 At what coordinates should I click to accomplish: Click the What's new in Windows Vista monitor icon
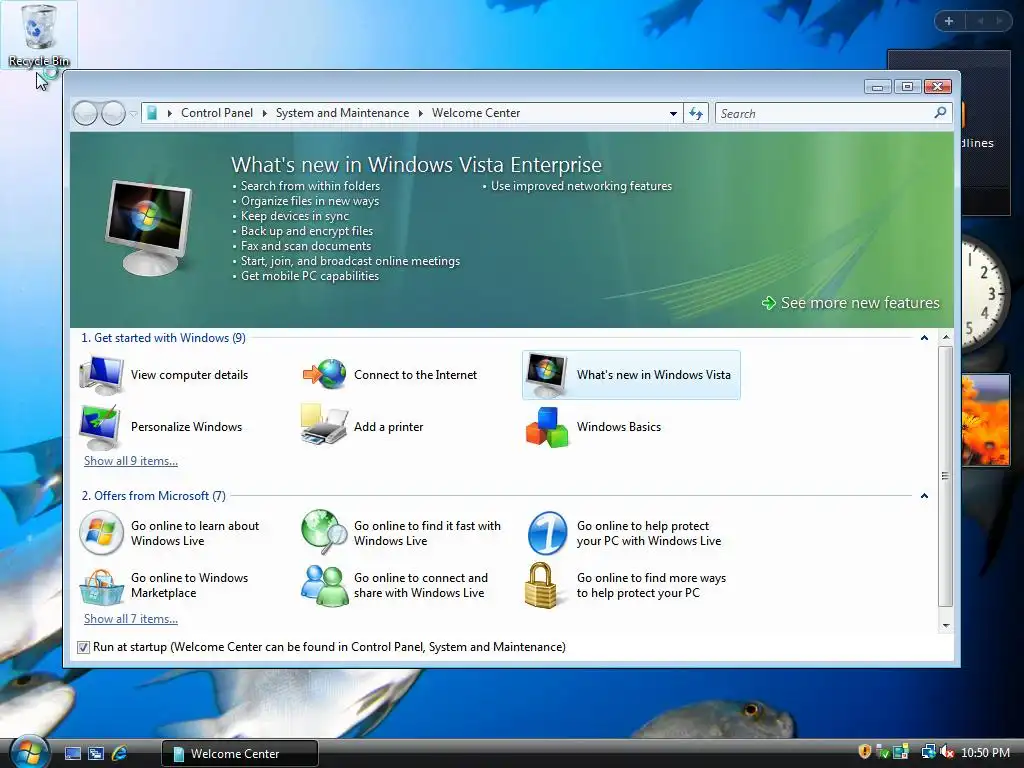(547, 375)
